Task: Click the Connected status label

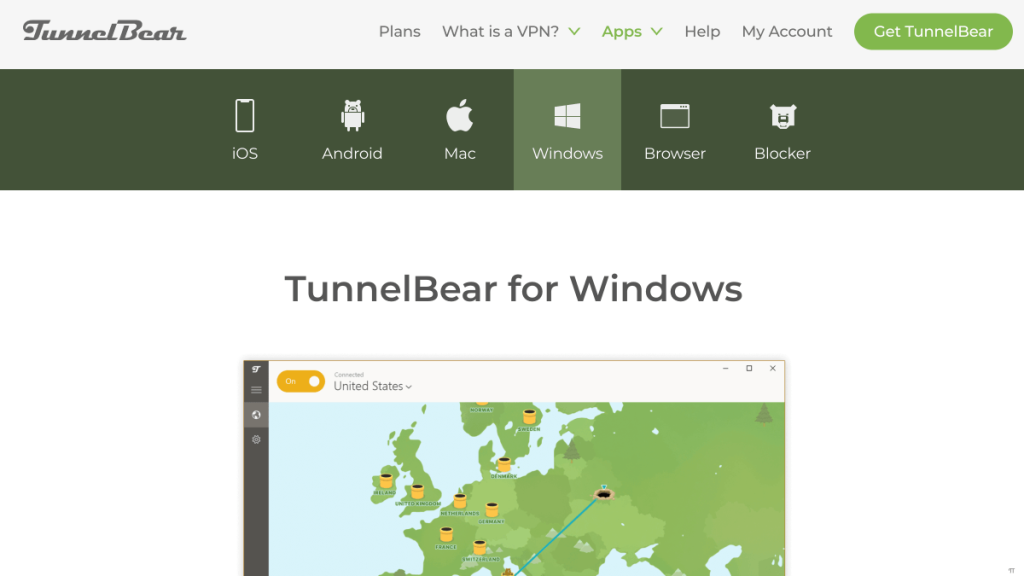Action: coord(349,375)
